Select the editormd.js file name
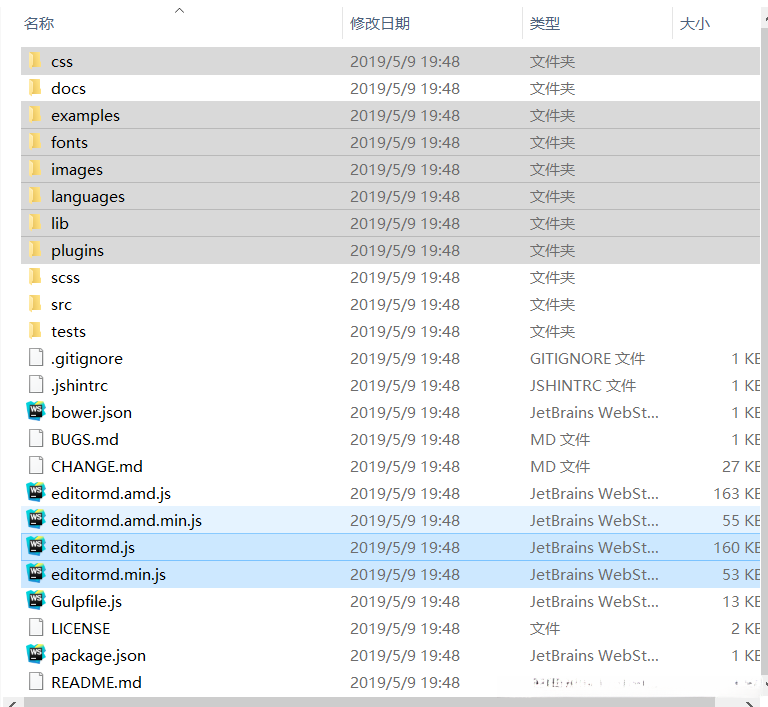This screenshot has height=707, width=768. point(93,547)
